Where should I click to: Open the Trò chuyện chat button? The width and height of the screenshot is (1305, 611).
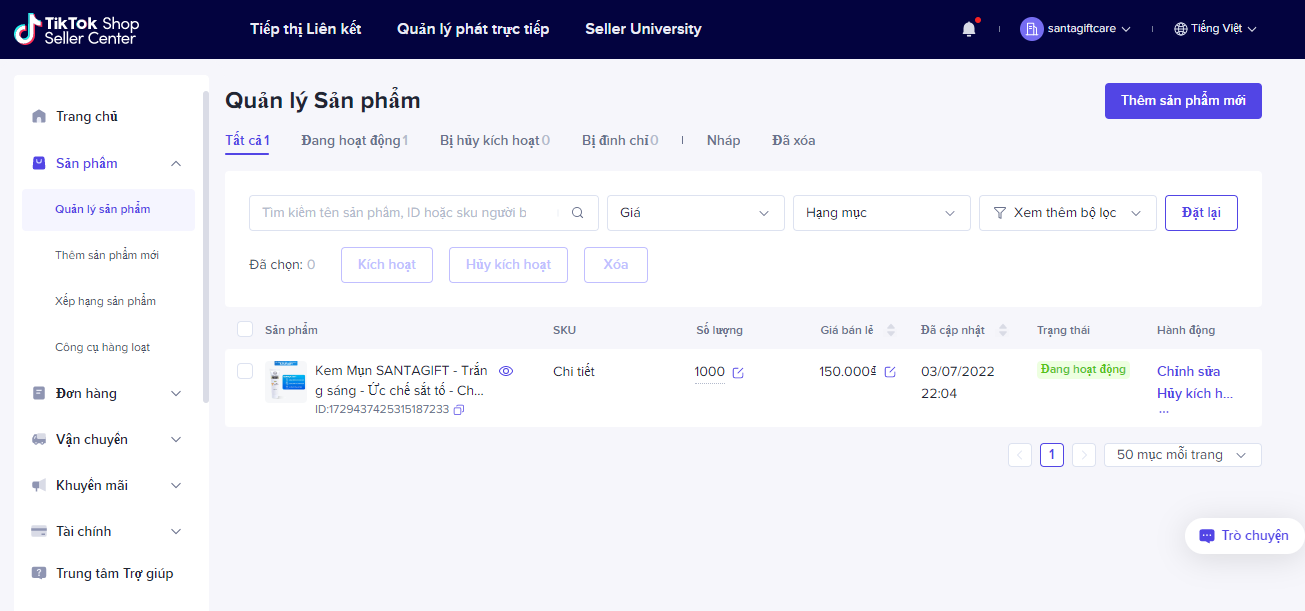pyautogui.click(x=1245, y=536)
